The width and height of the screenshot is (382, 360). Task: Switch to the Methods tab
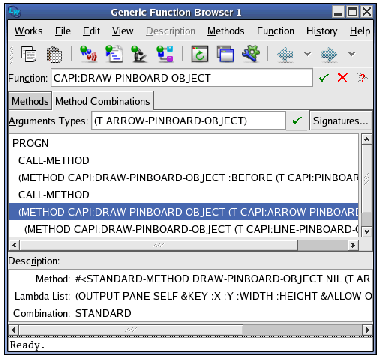coord(30,101)
